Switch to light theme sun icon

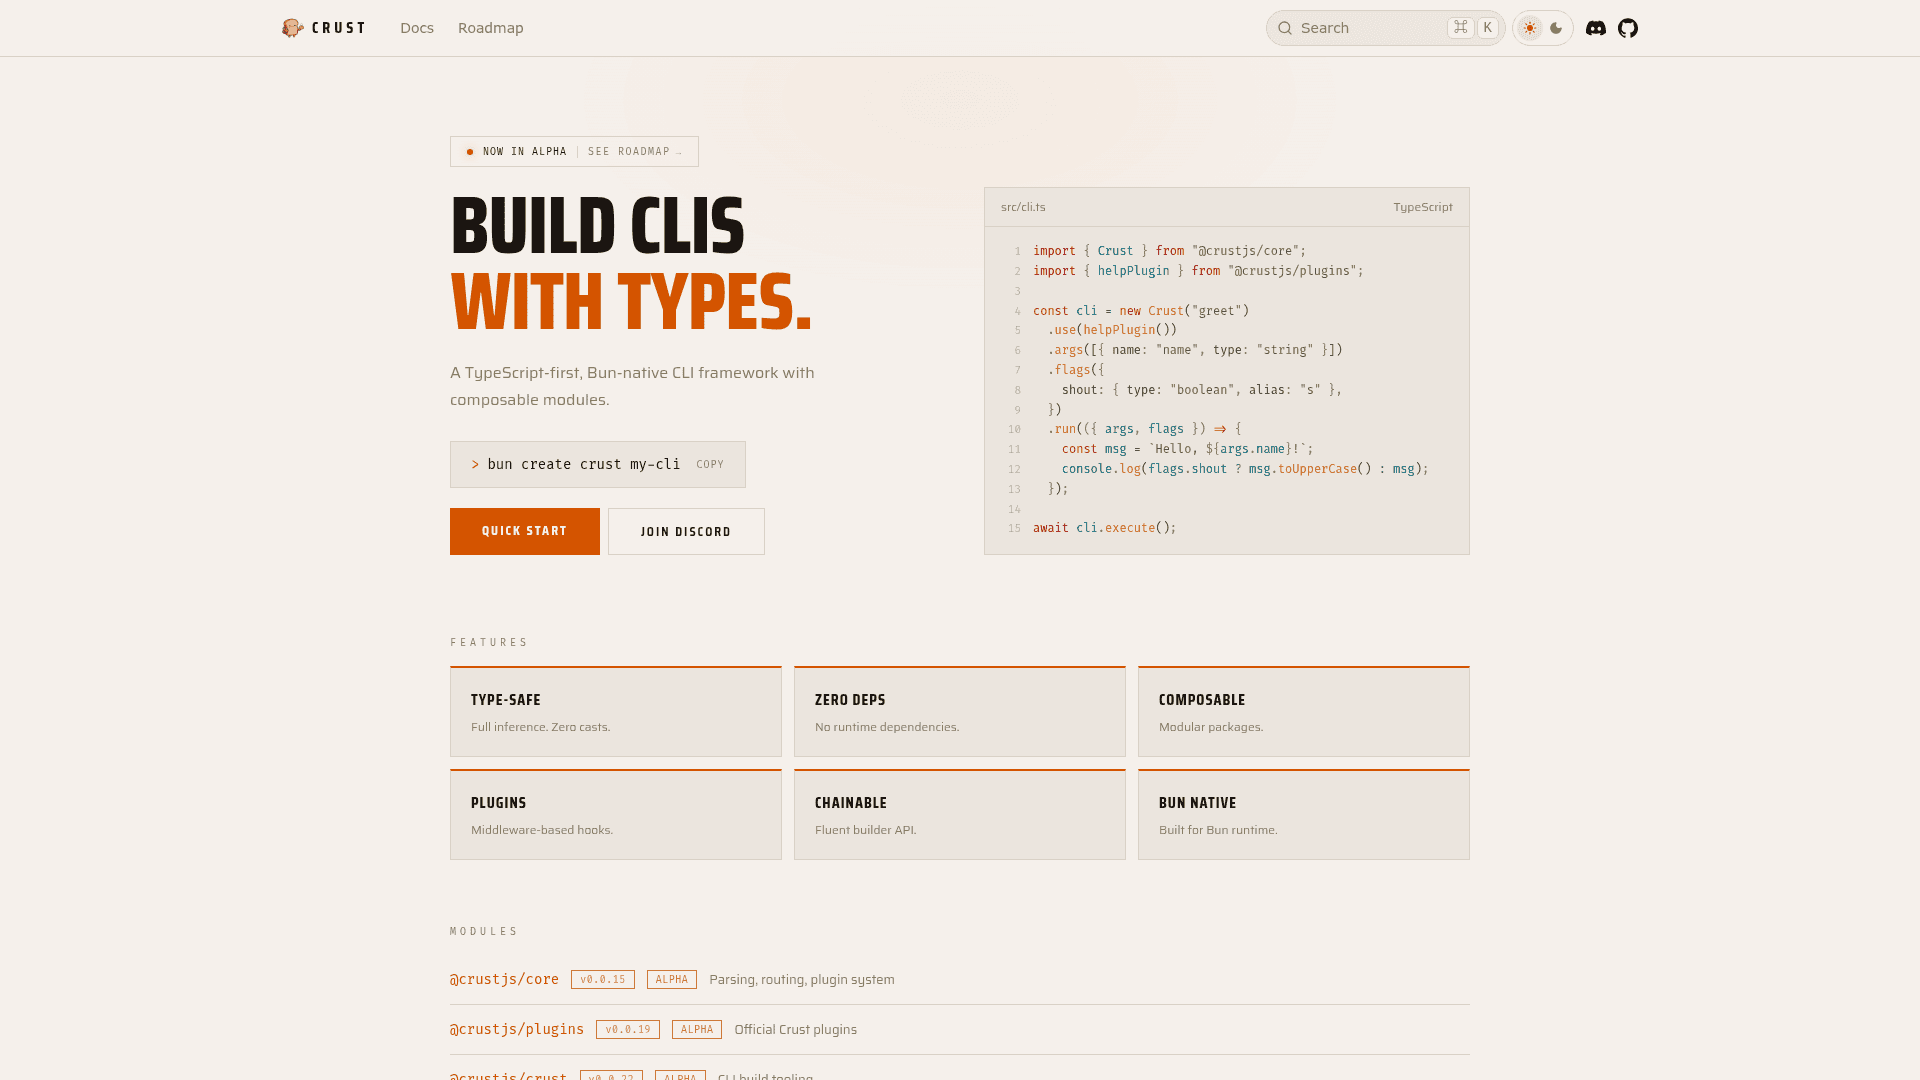click(x=1530, y=28)
